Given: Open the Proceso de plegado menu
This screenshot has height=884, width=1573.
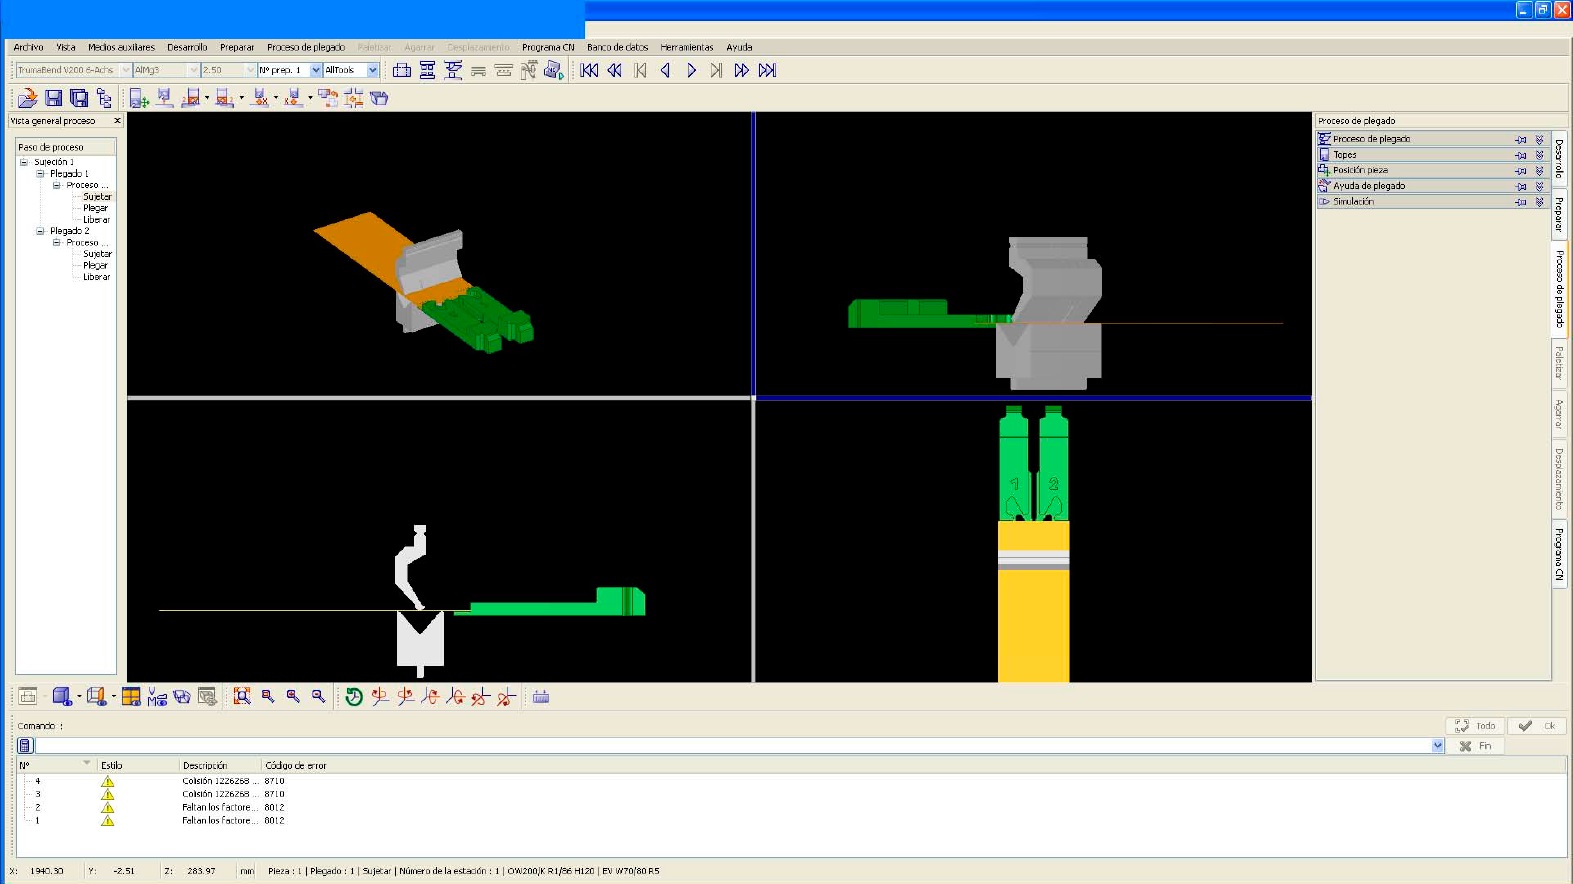Looking at the screenshot, I should [306, 47].
